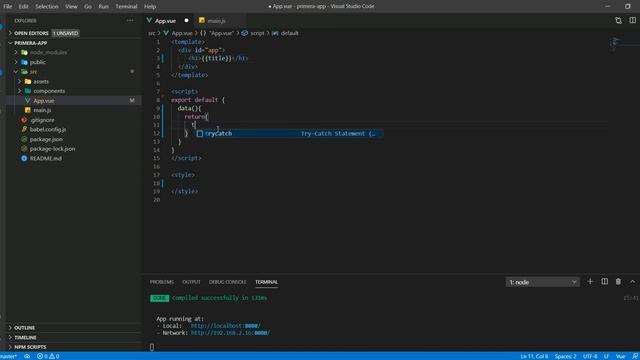The width and height of the screenshot is (640, 360).
Task: Change indentation via Spaces: 2
Action: (x=565, y=356)
